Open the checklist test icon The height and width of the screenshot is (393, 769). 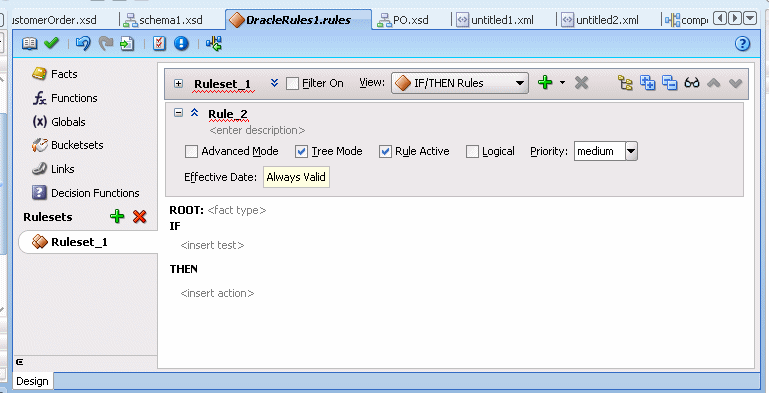click(x=159, y=44)
